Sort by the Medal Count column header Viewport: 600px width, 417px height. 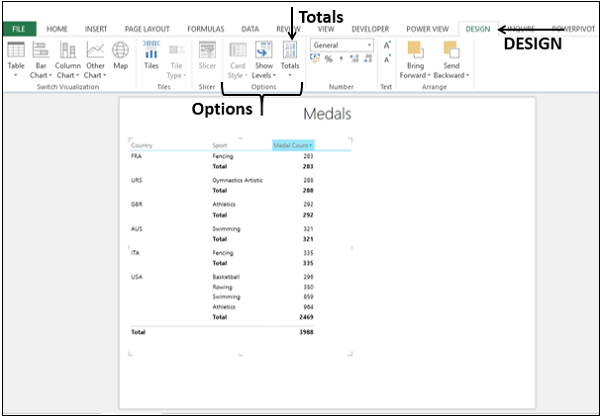[x=293, y=145]
